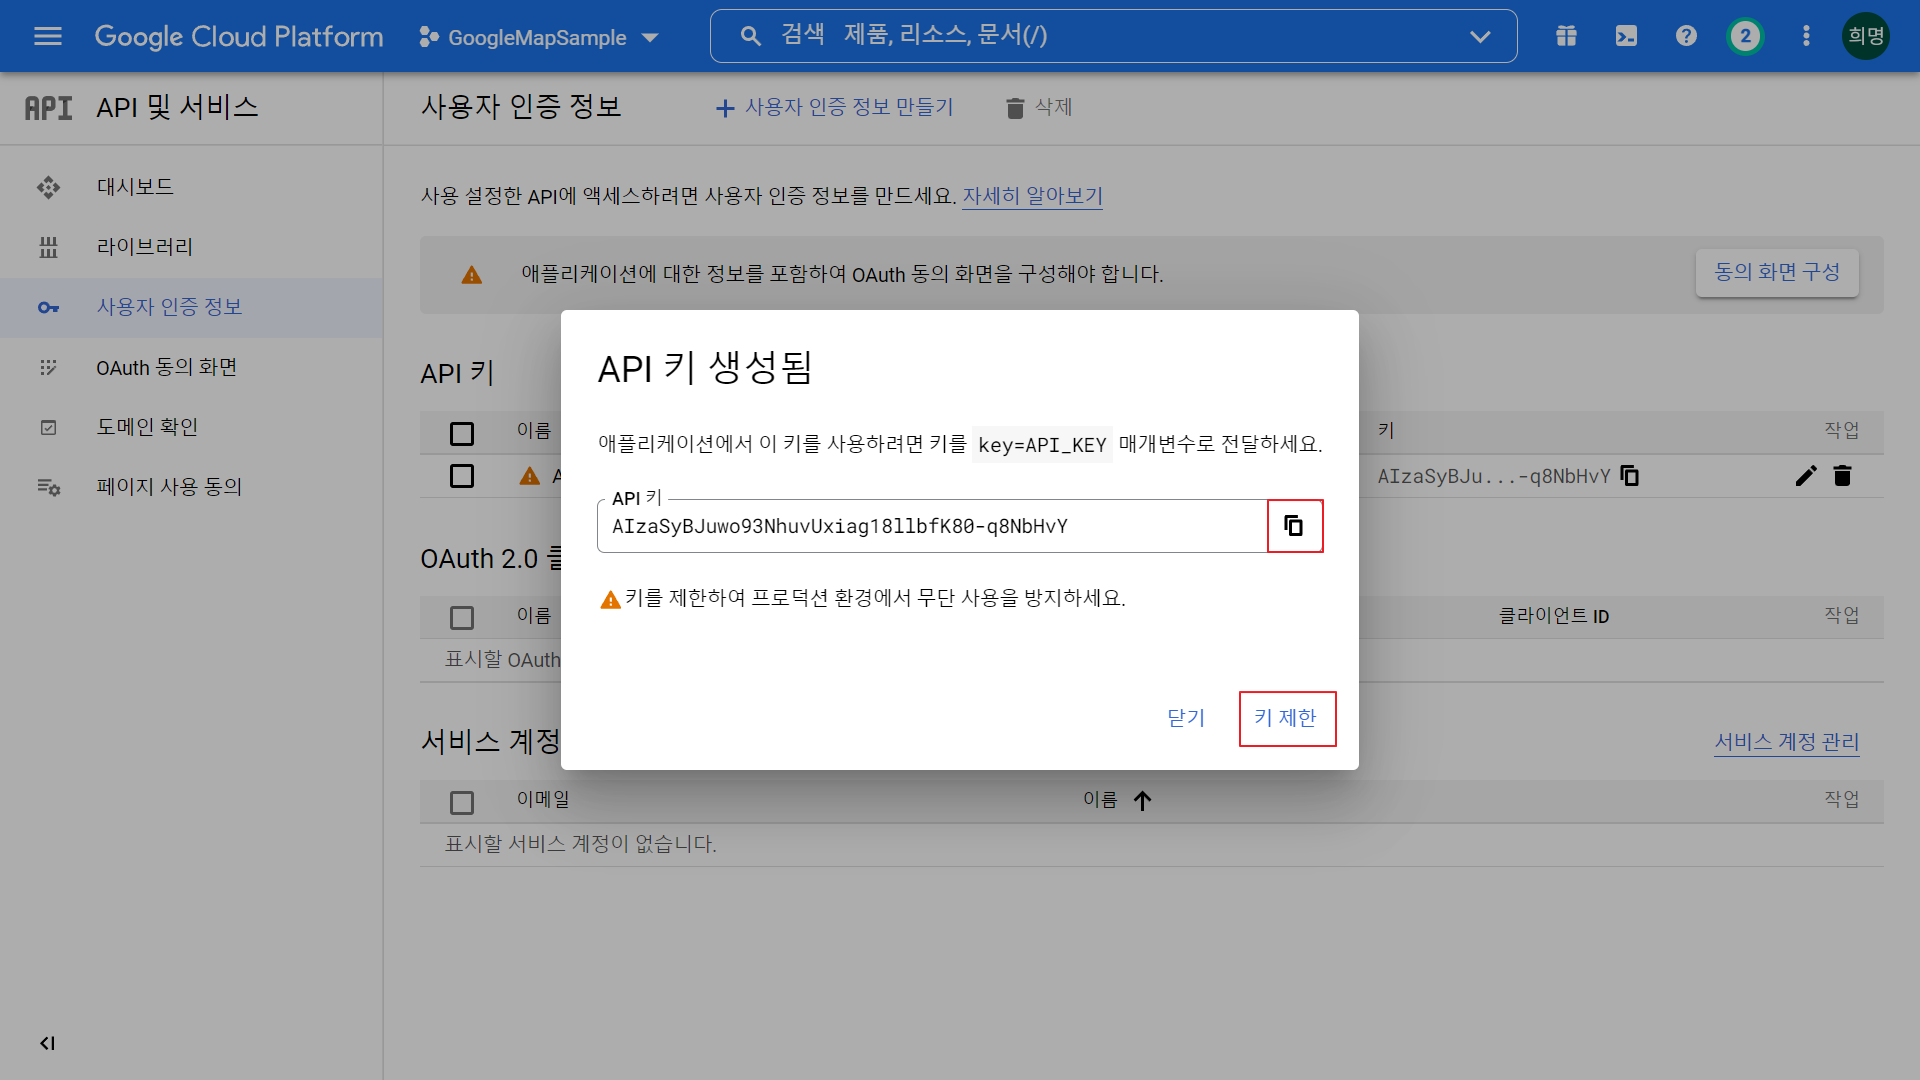Open OAuth 동의 화면 sidebar item

pos(166,367)
